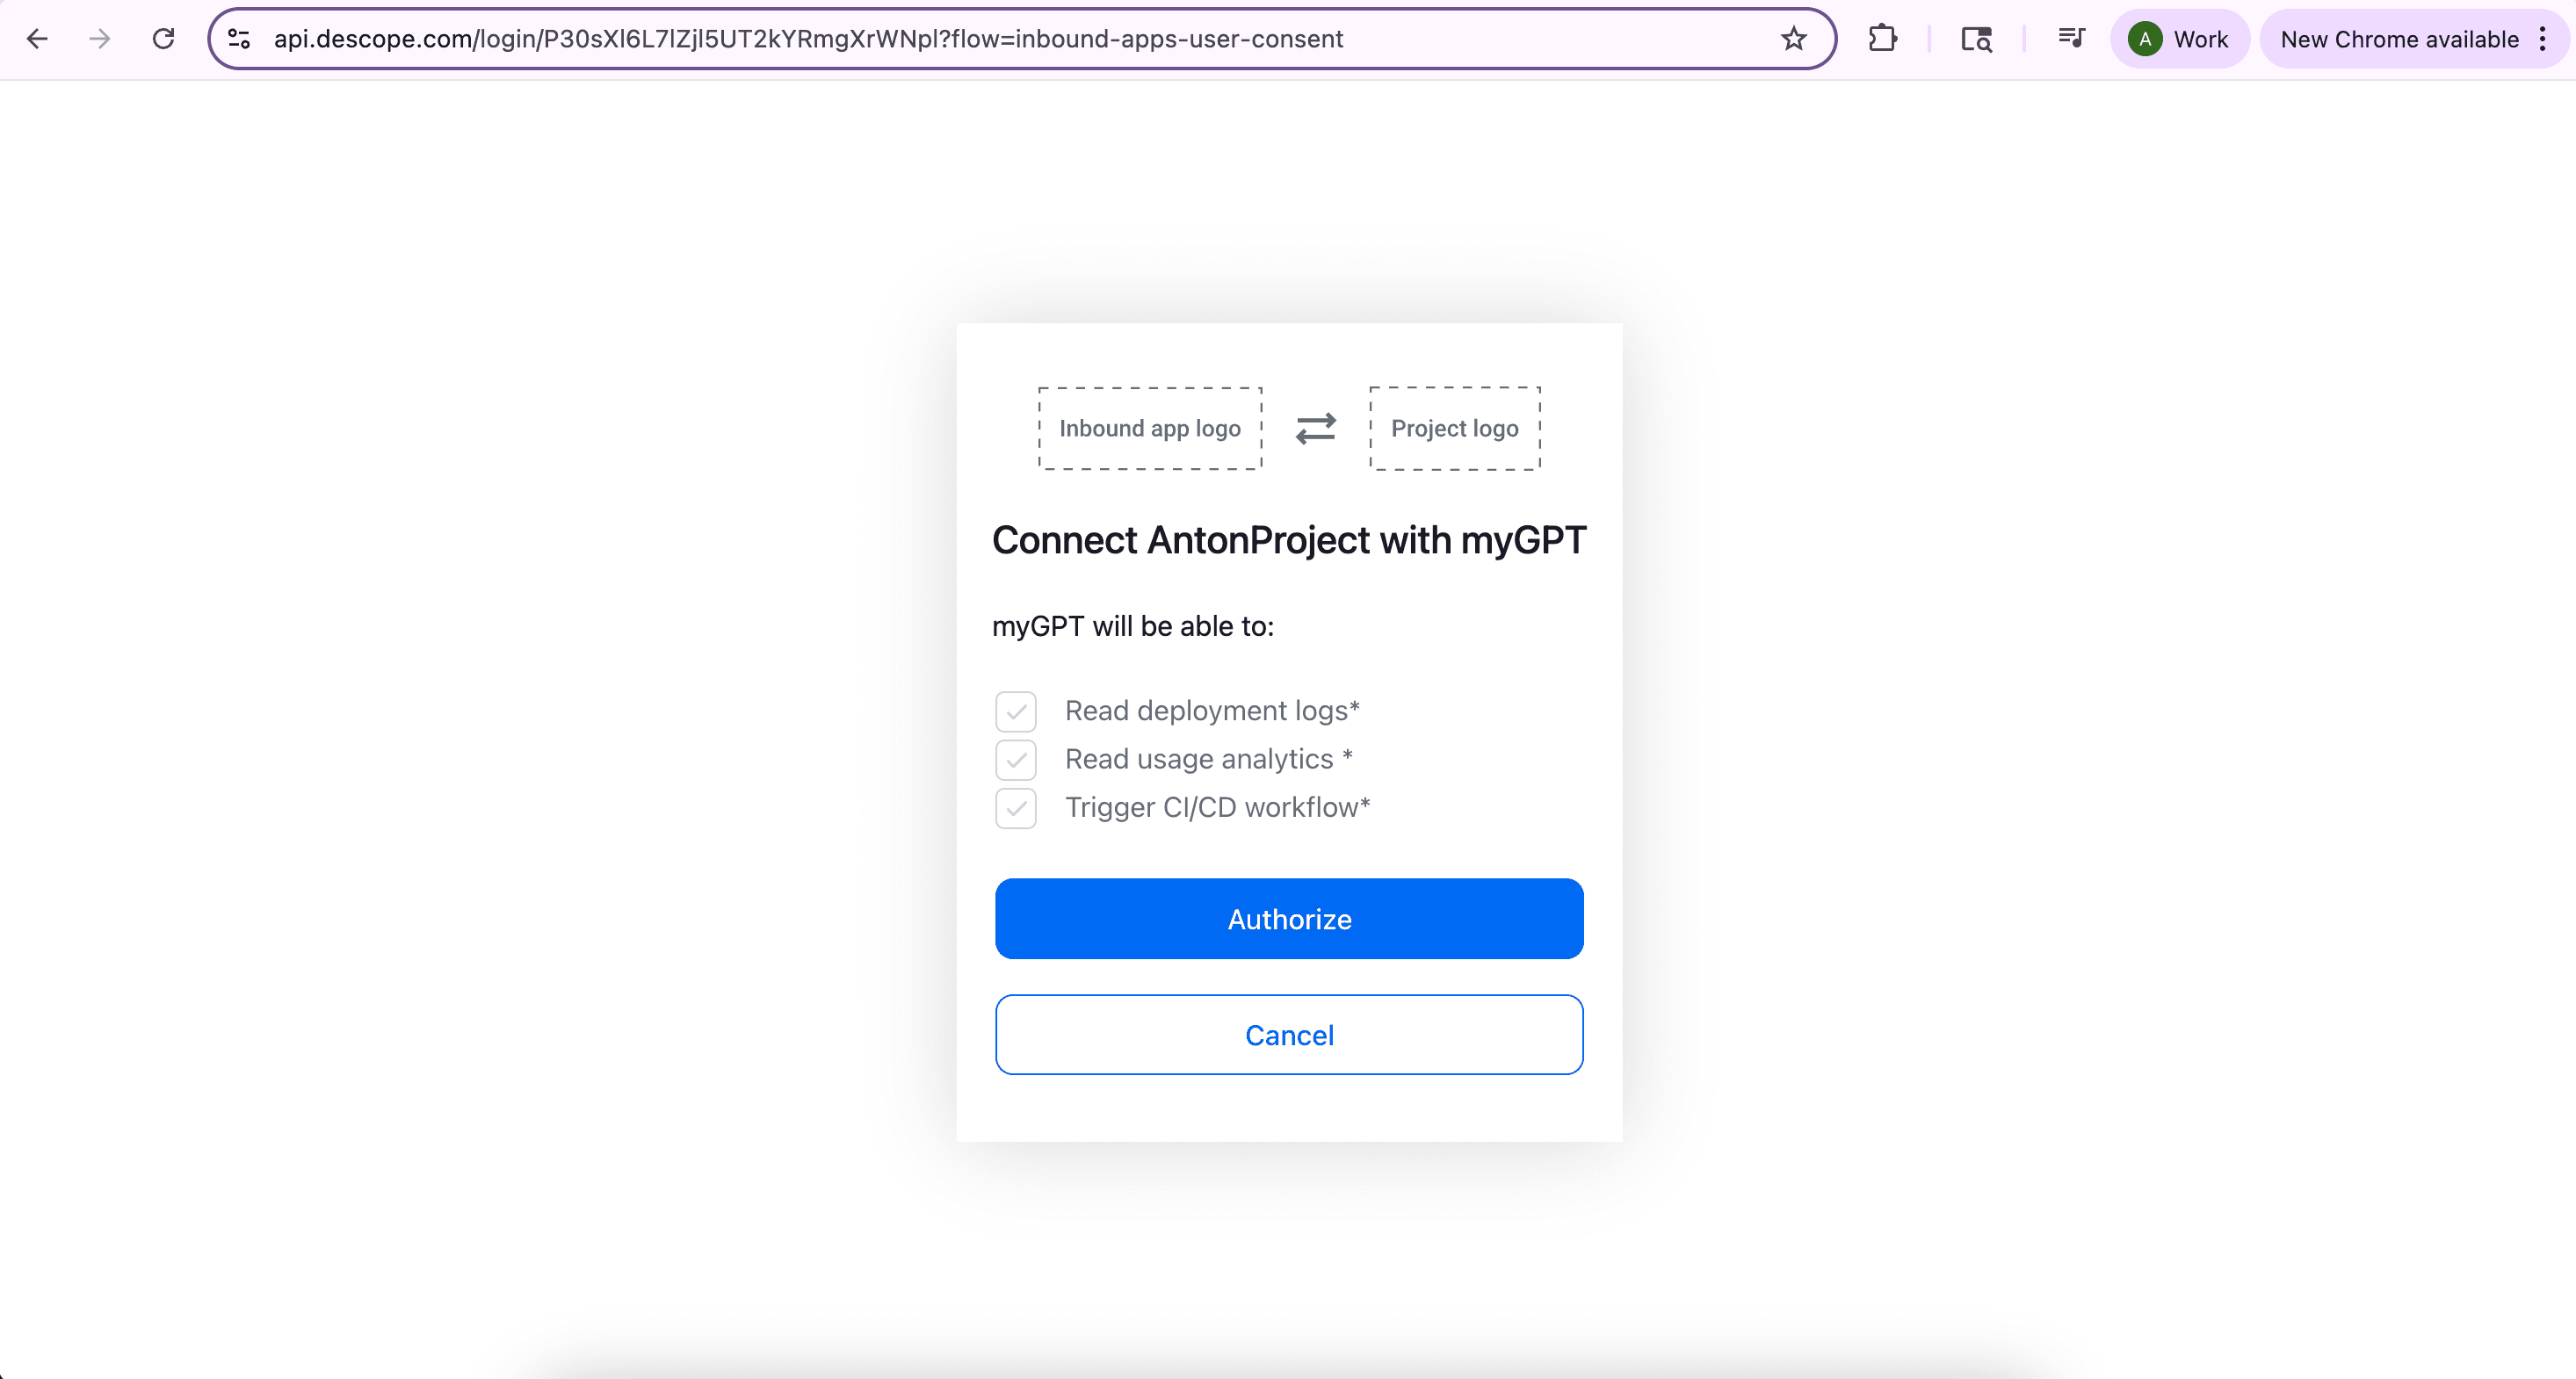Open the Chrome three-dot menu
The width and height of the screenshot is (2576, 1379).
(2546, 39)
